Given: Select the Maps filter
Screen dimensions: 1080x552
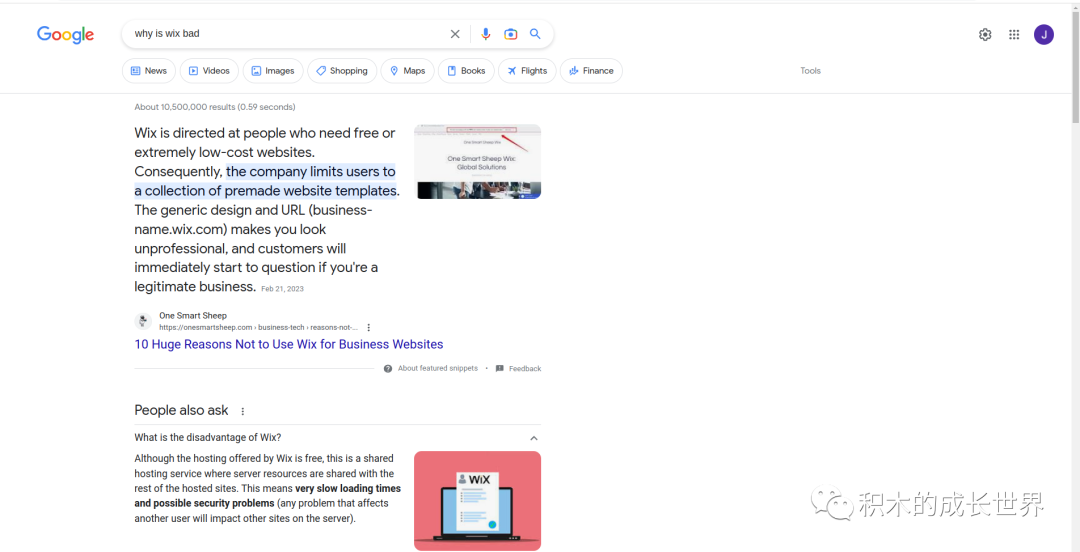Looking at the screenshot, I should (408, 71).
